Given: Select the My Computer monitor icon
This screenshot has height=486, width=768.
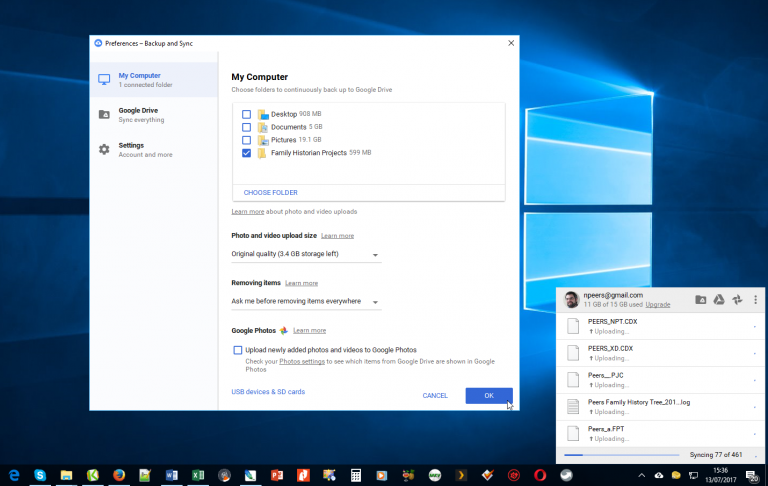Looking at the screenshot, I should tap(104, 79).
